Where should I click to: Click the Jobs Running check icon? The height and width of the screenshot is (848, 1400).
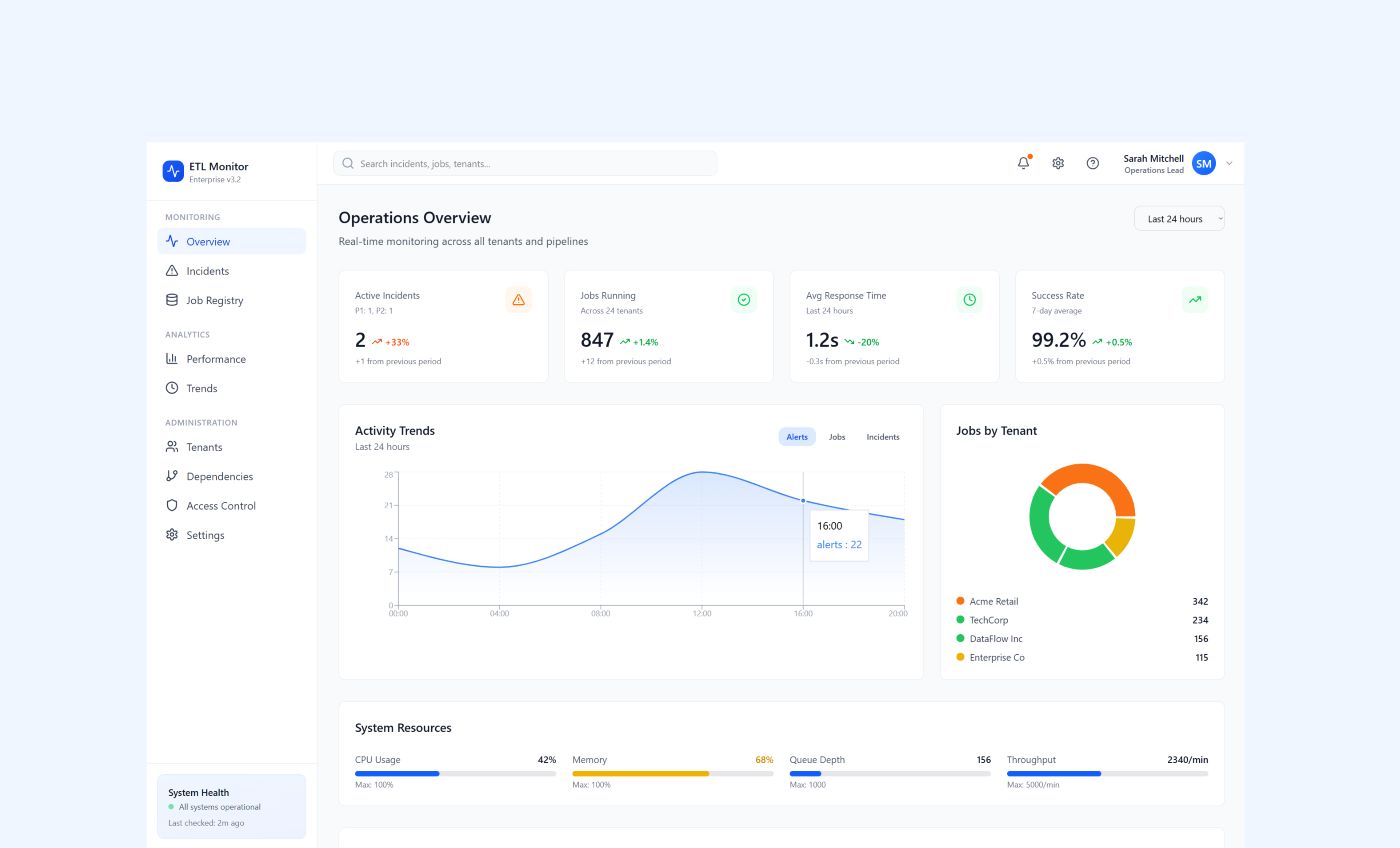click(x=744, y=299)
